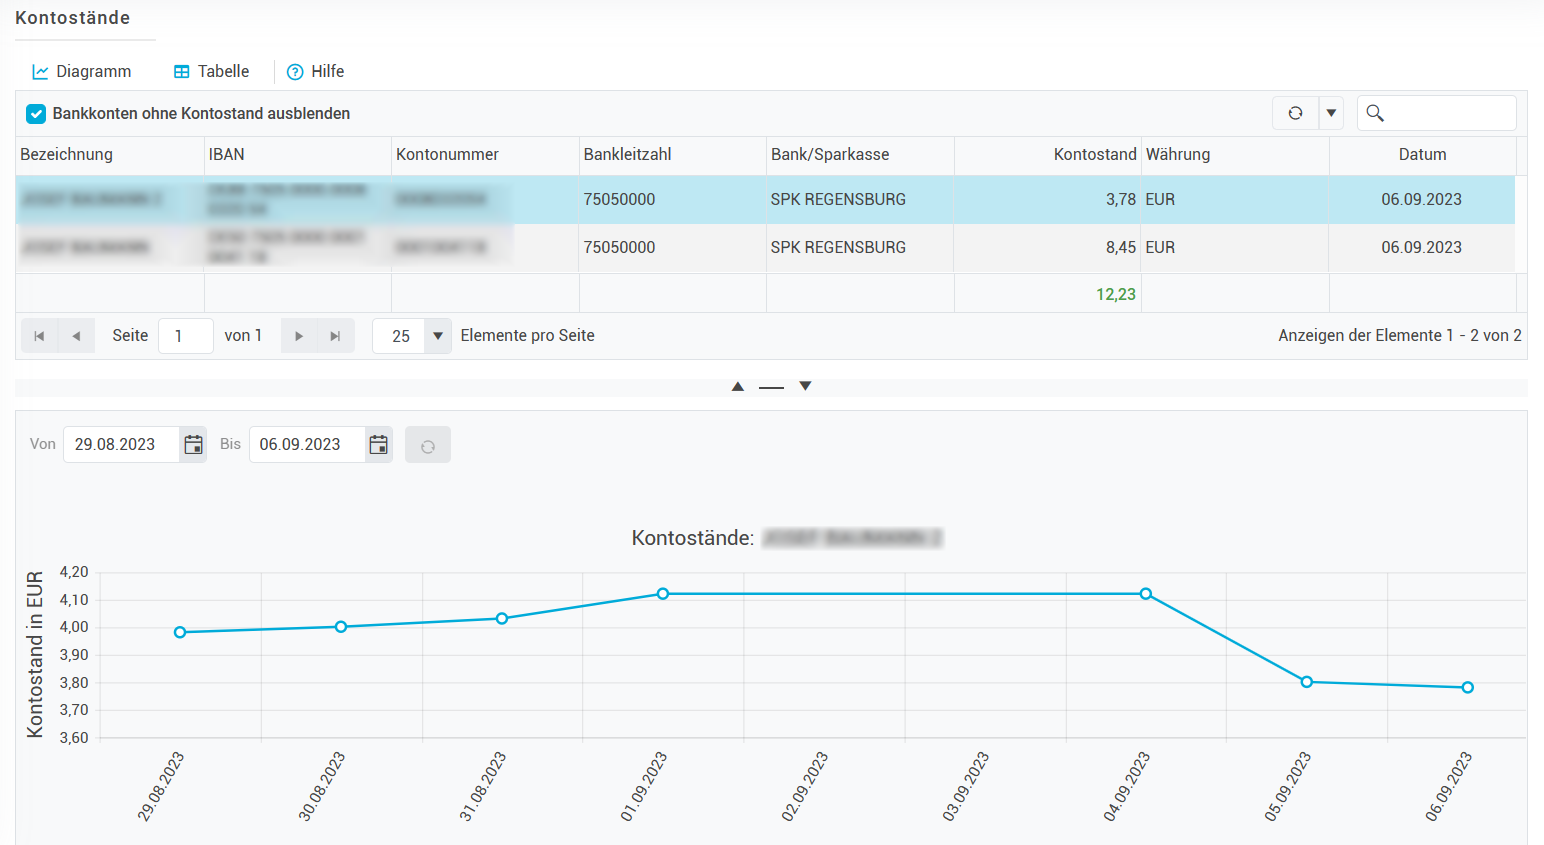This screenshot has height=845, width=1544.
Task: Click the chart reload button beside Bis date
Action: point(427,446)
